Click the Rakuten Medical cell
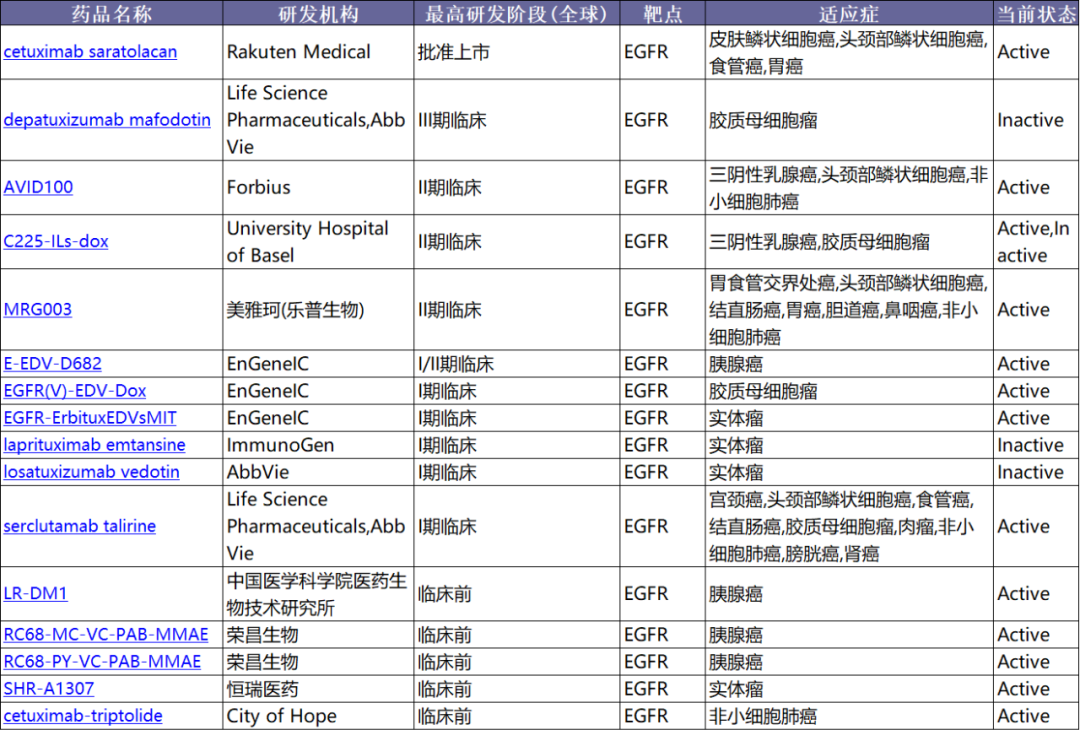Viewport: 1080px width, 730px height. pos(318,52)
